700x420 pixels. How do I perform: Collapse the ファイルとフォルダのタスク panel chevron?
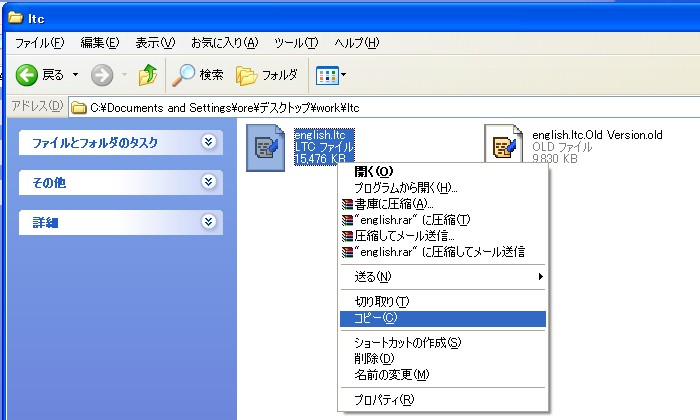tap(208, 141)
